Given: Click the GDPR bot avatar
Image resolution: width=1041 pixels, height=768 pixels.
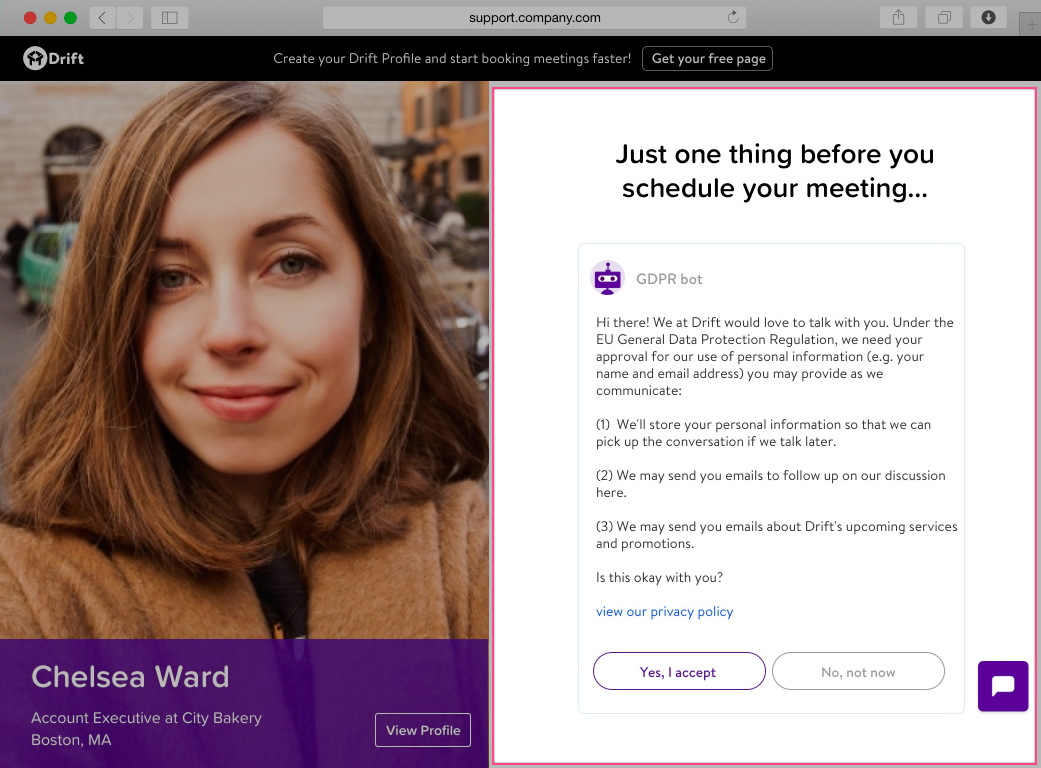Looking at the screenshot, I should click(607, 278).
